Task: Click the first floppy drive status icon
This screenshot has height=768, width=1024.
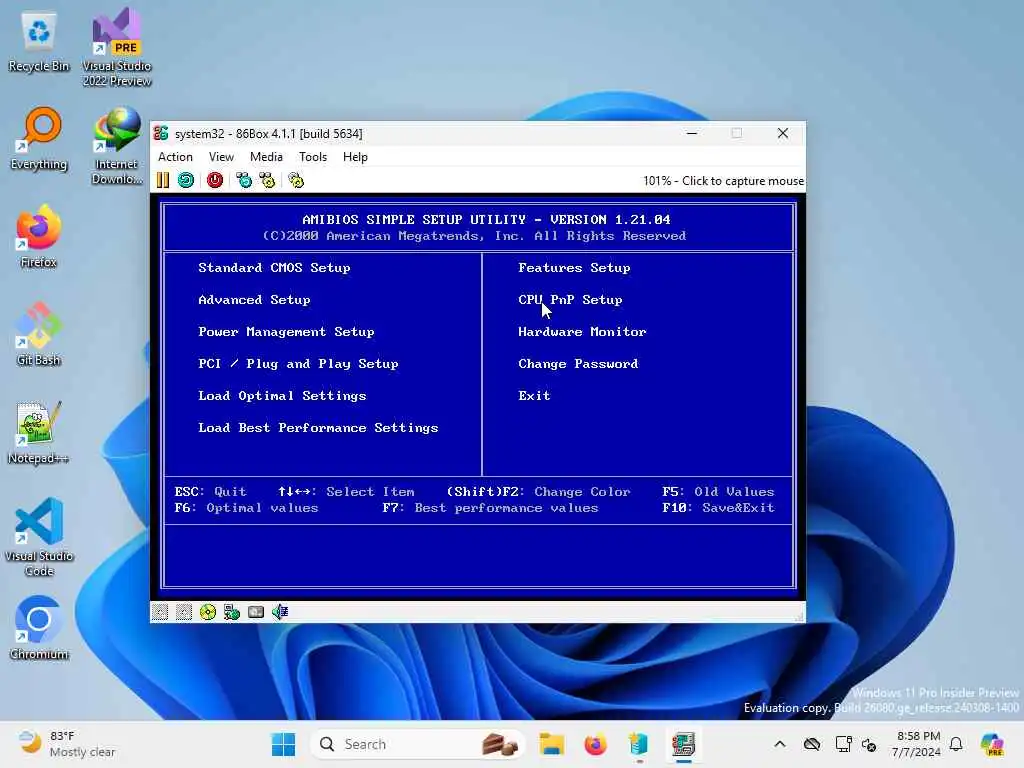Action: [x=160, y=612]
